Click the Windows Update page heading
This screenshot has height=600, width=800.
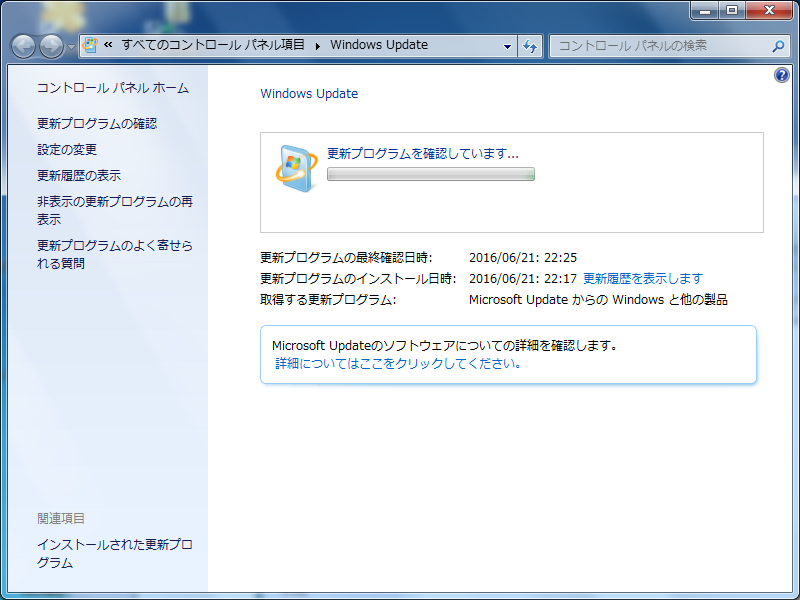309,94
